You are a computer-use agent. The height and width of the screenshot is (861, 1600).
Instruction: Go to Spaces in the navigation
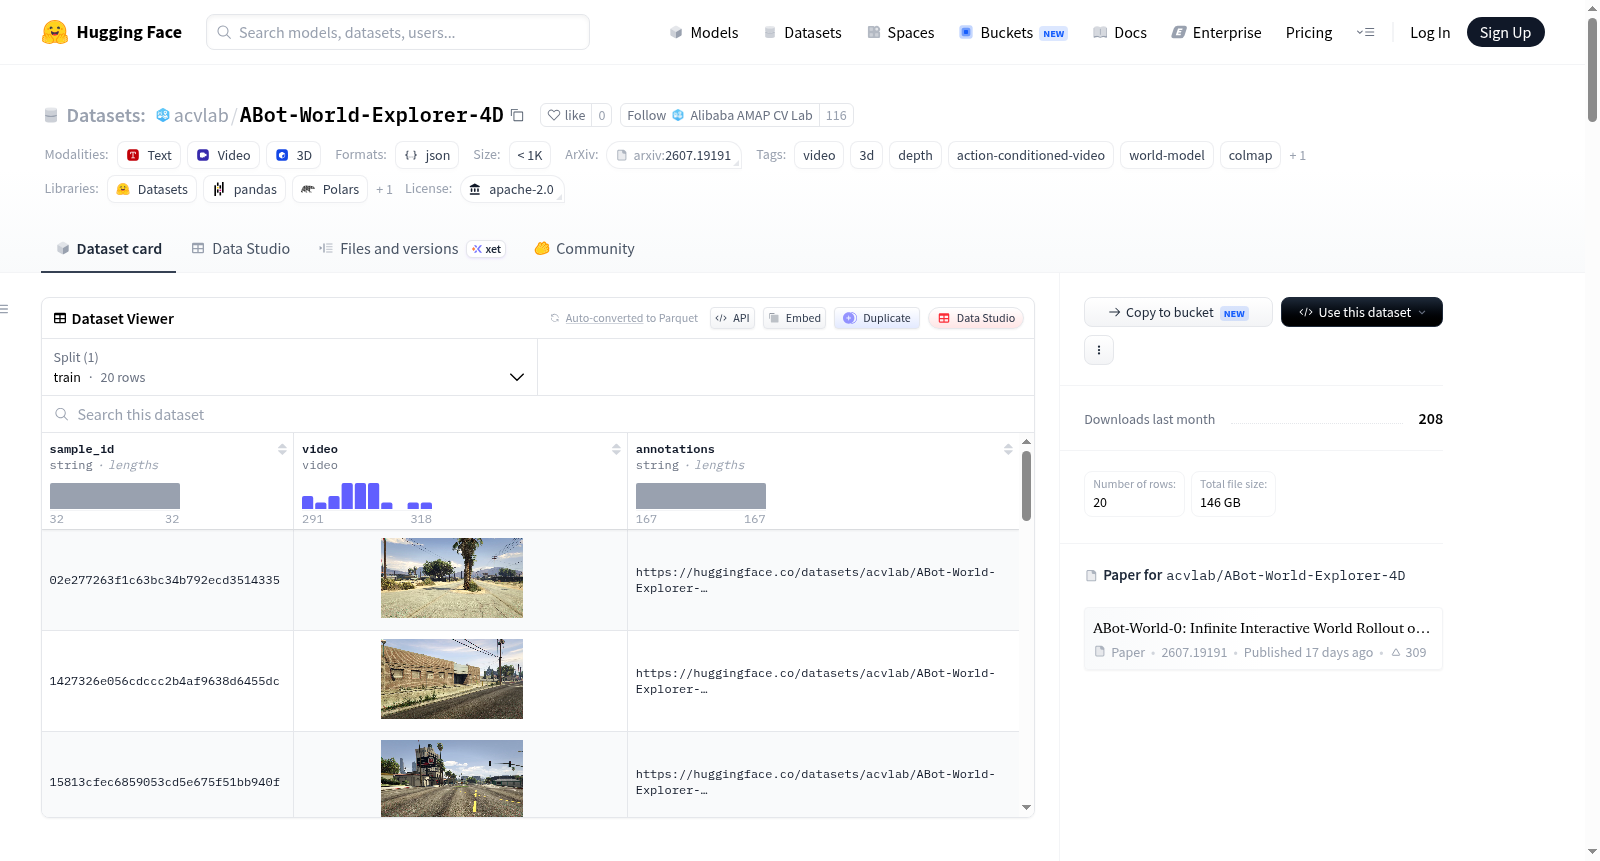[x=901, y=32]
